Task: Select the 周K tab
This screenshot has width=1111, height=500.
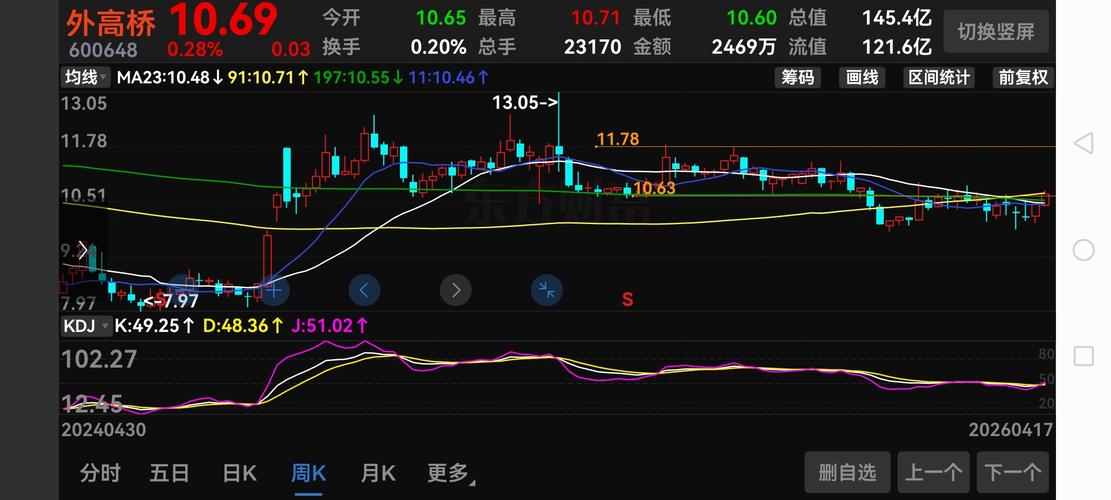Action: pyautogui.click(x=308, y=472)
